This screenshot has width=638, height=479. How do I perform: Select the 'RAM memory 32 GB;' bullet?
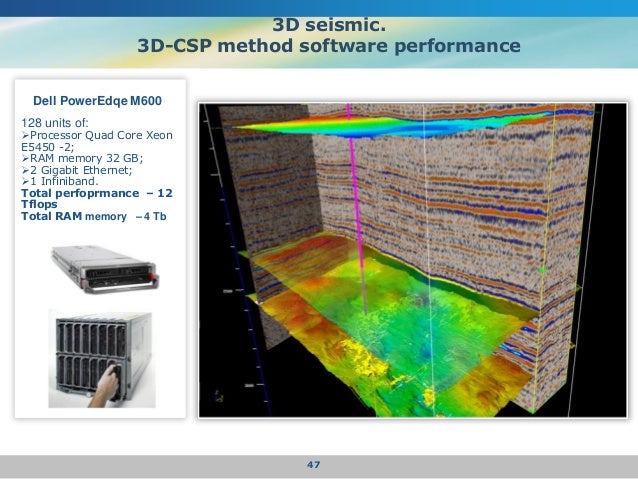point(82,158)
